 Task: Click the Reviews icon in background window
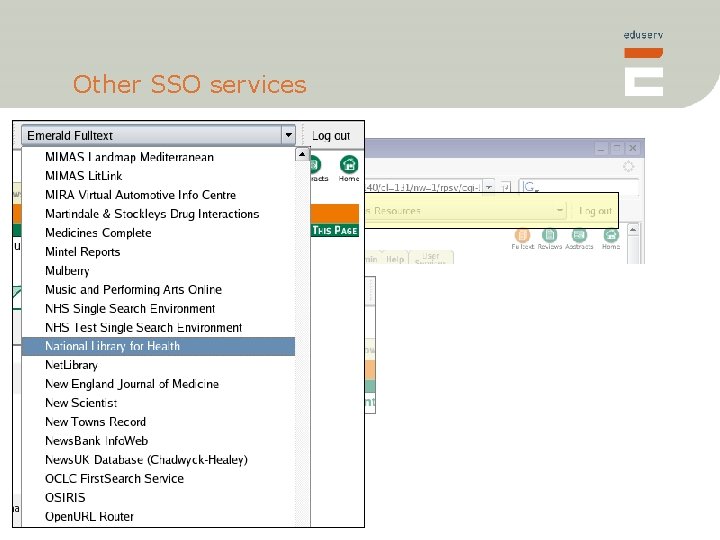550,239
